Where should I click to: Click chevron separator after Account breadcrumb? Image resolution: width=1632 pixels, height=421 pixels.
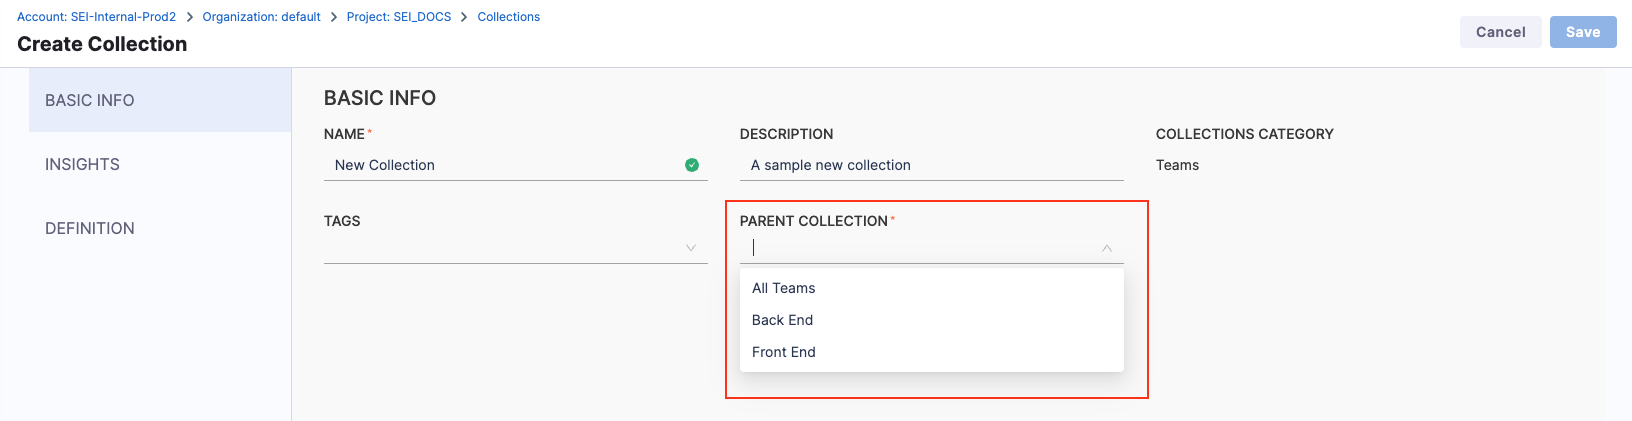(x=189, y=17)
